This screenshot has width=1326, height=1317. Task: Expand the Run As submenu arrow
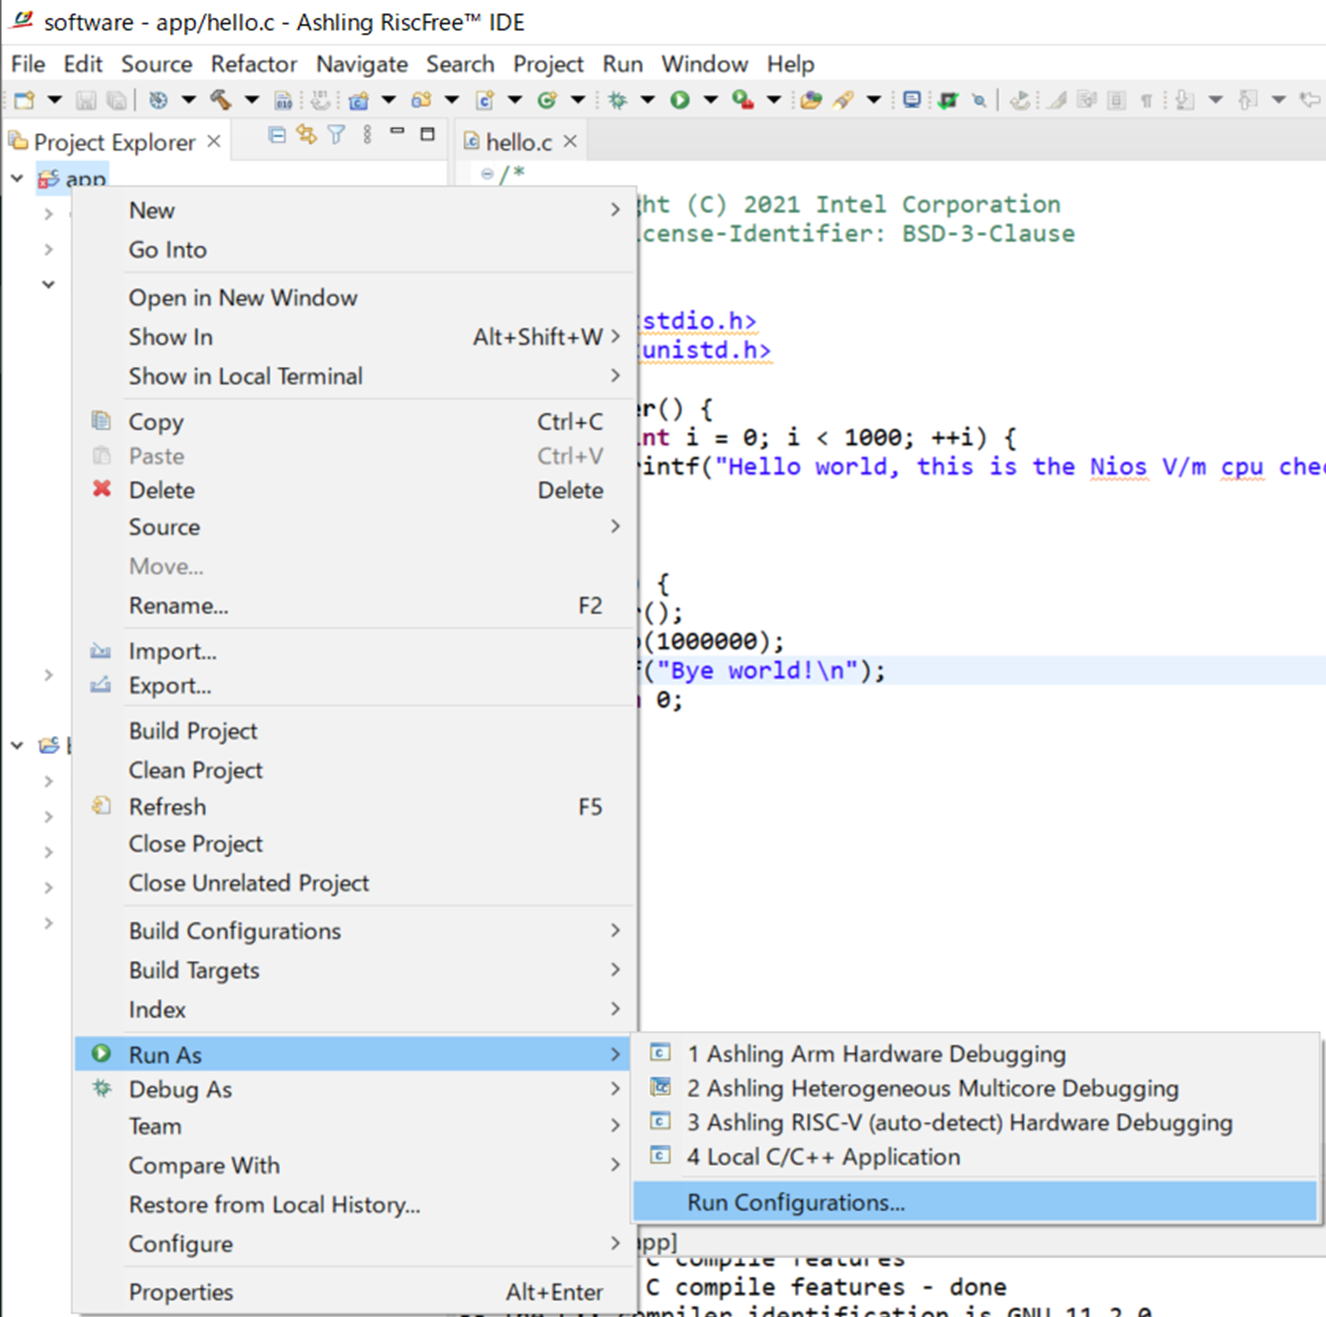pos(614,1054)
